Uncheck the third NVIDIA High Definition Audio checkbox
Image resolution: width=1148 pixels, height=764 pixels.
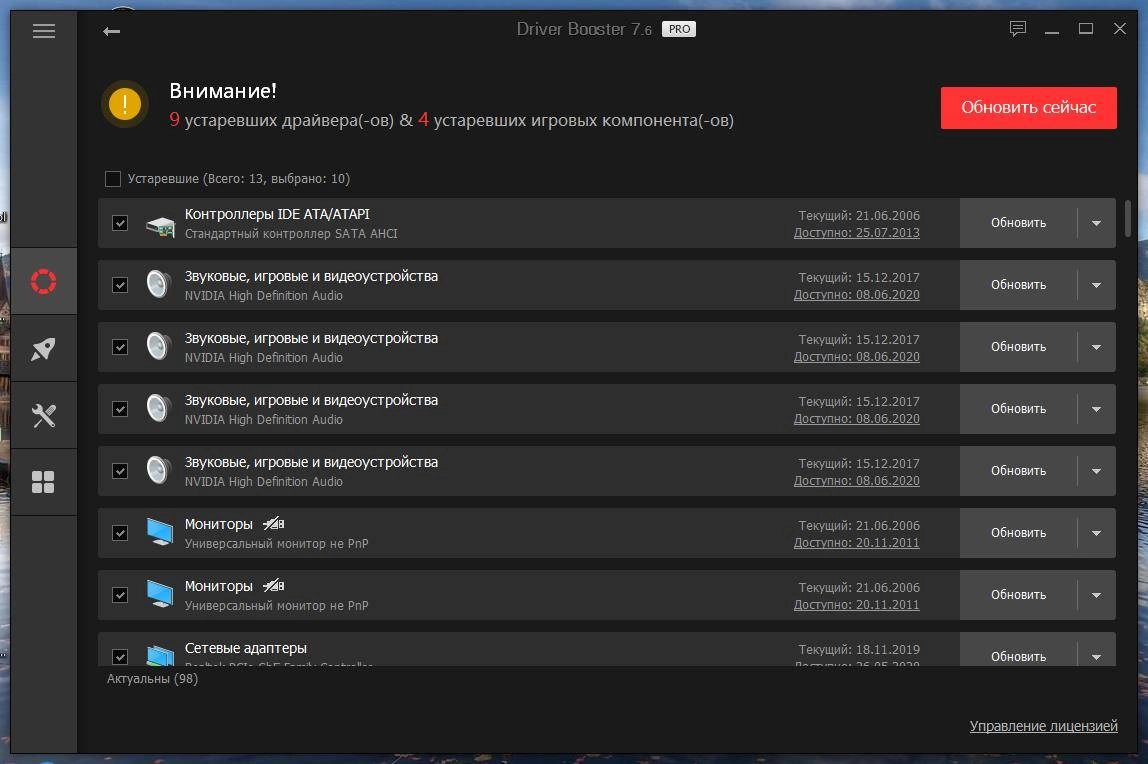click(120, 409)
